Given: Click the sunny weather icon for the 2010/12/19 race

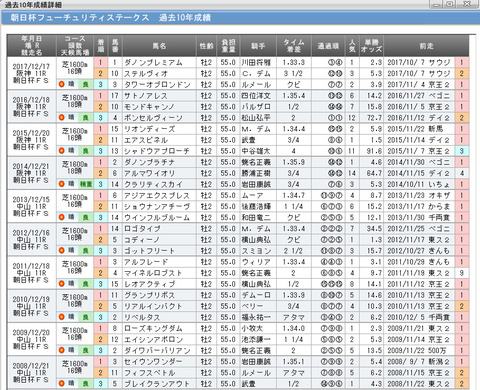Looking at the screenshot, I should coord(61,317).
